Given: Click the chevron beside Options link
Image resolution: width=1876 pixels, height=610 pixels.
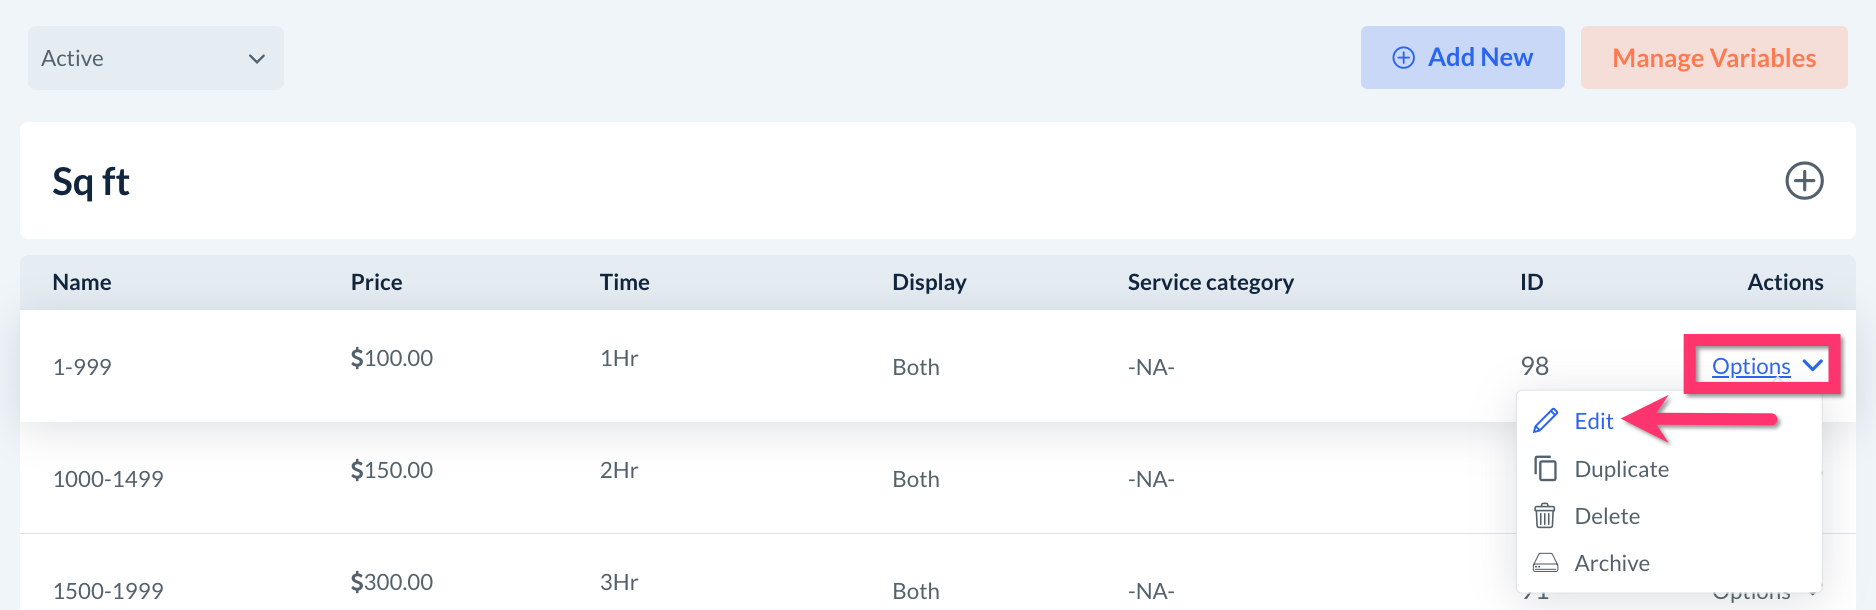Looking at the screenshot, I should pyautogui.click(x=1812, y=366).
